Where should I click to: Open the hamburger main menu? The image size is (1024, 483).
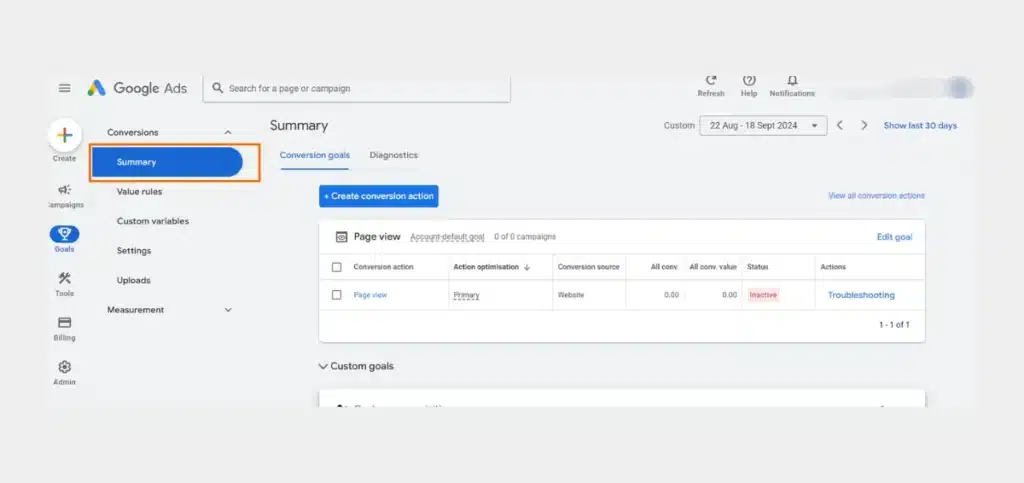(x=65, y=88)
